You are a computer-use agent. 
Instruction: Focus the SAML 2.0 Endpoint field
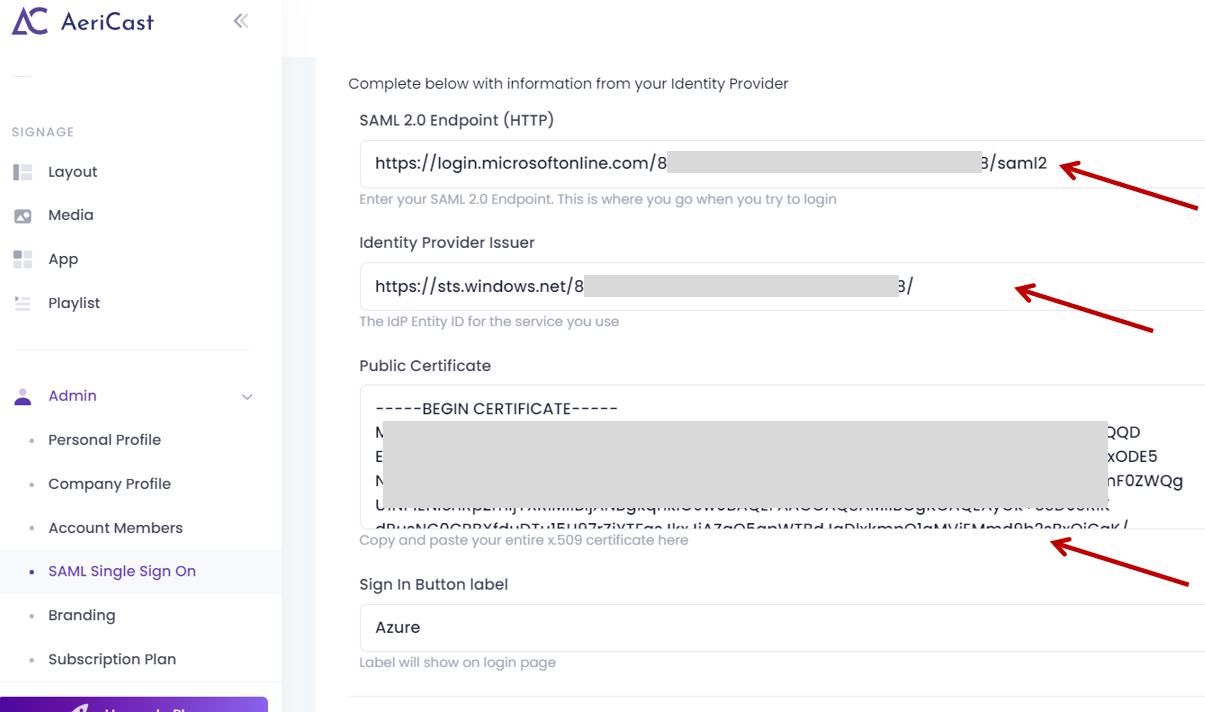pos(782,164)
